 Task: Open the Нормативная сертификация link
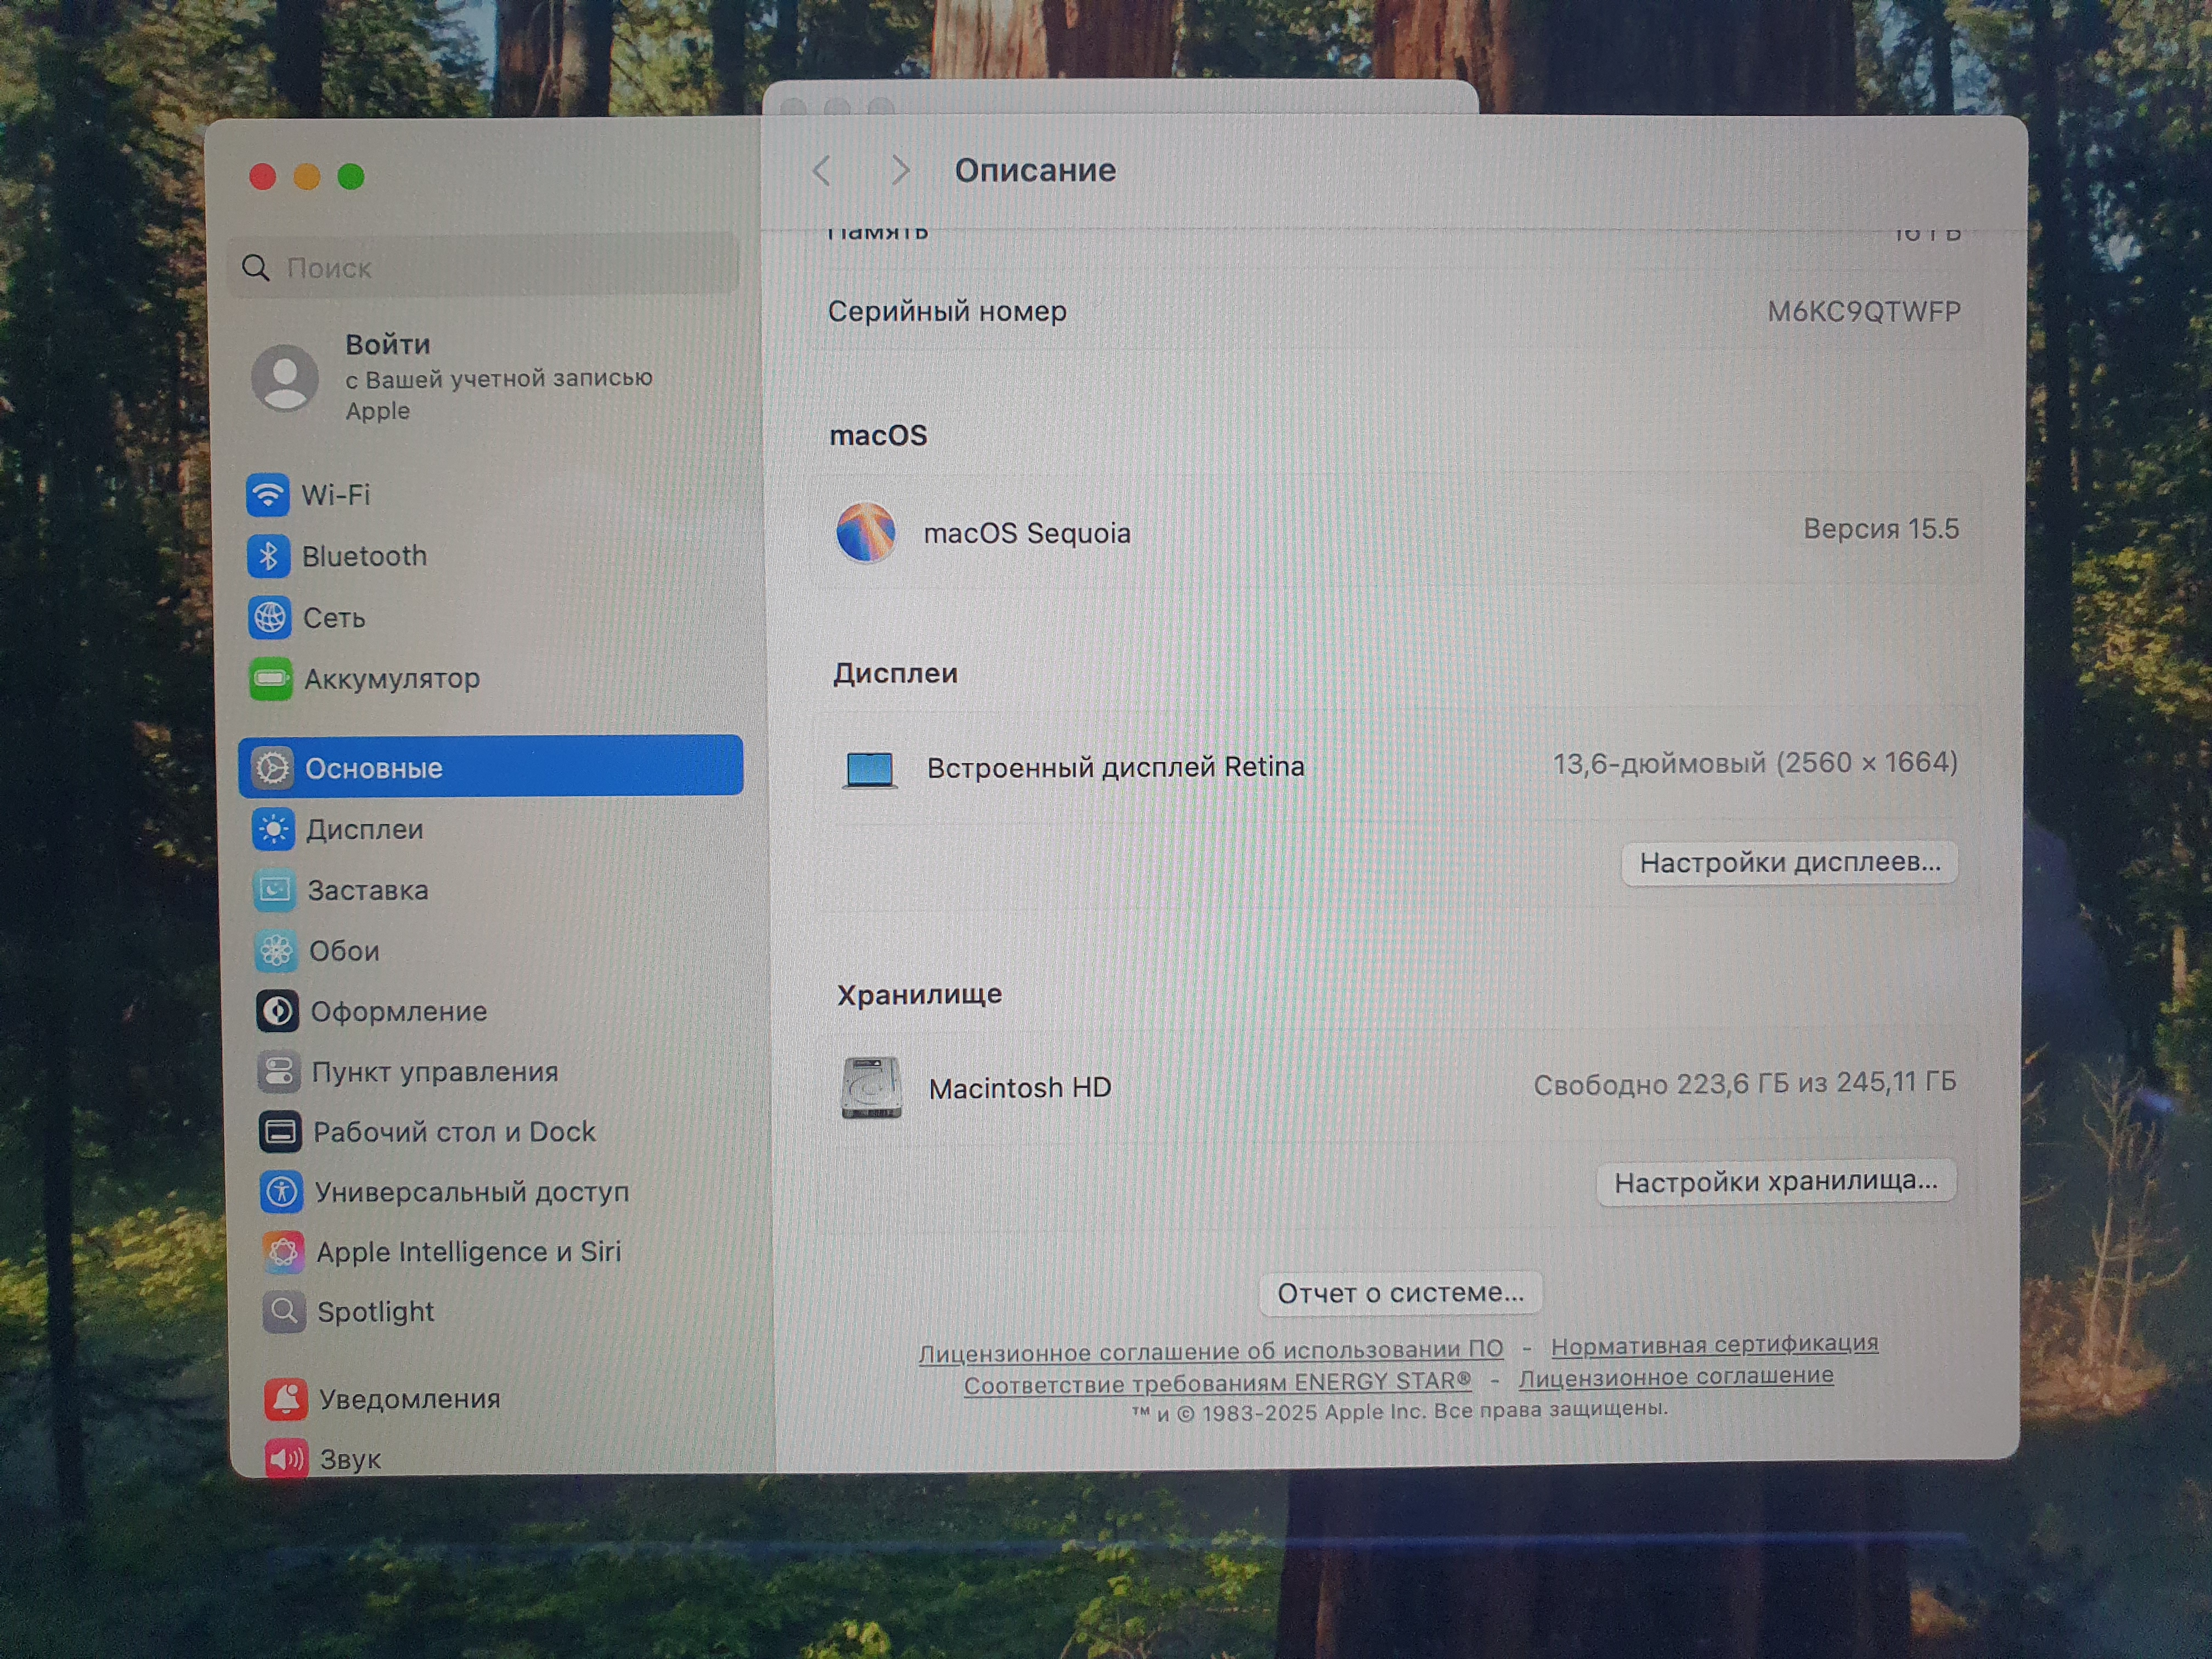1714,1345
